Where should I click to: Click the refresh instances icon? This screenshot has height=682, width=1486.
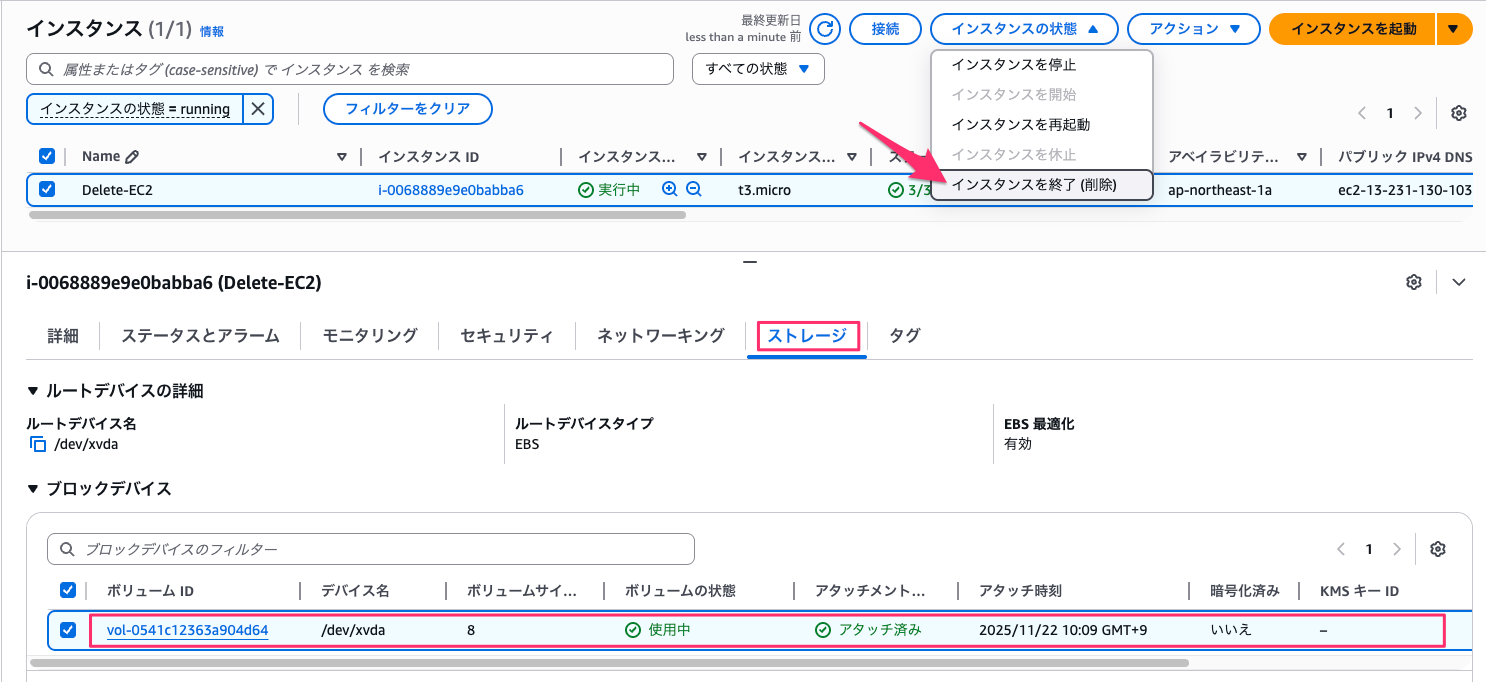[x=824, y=29]
